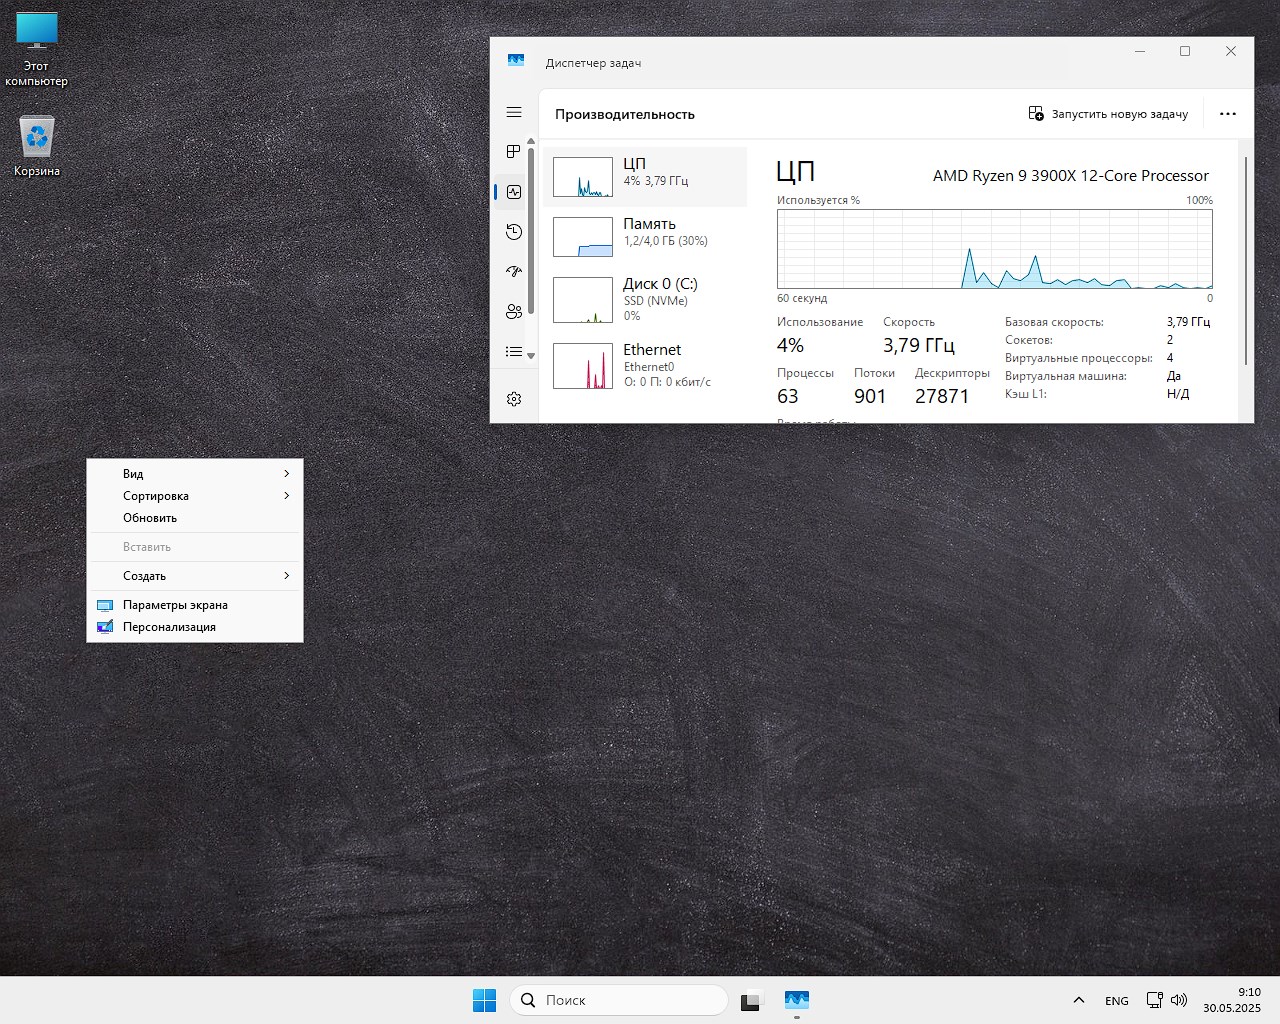This screenshot has height=1024, width=1280.
Task: Select the Корзина recycle bin icon
Action: [x=37, y=147]
